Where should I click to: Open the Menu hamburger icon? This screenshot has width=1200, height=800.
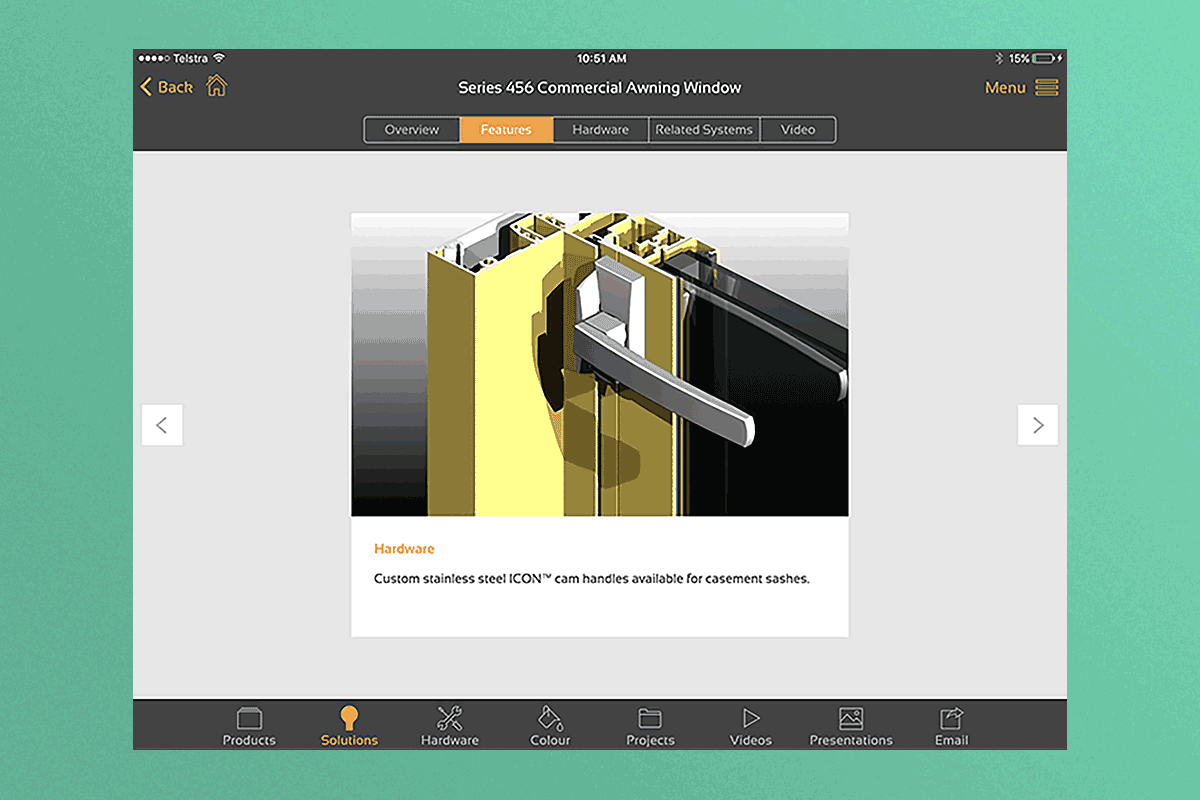pyautogui.click(x=1047, y=88)
